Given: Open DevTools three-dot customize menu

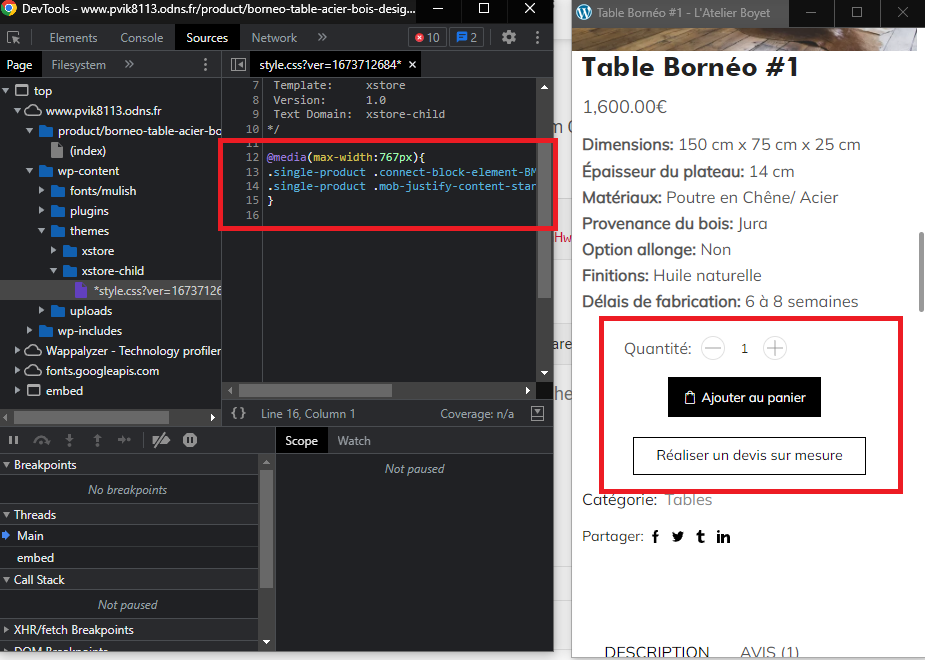Looking at the screenshot, I should [x=537, y=37].
